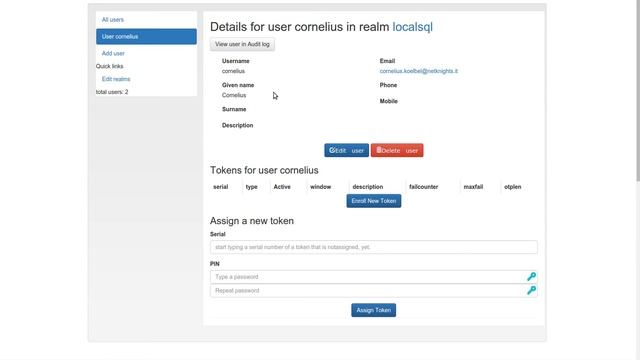
Task: Focus the Serial number input field
Action: click(x=373, y=247)
